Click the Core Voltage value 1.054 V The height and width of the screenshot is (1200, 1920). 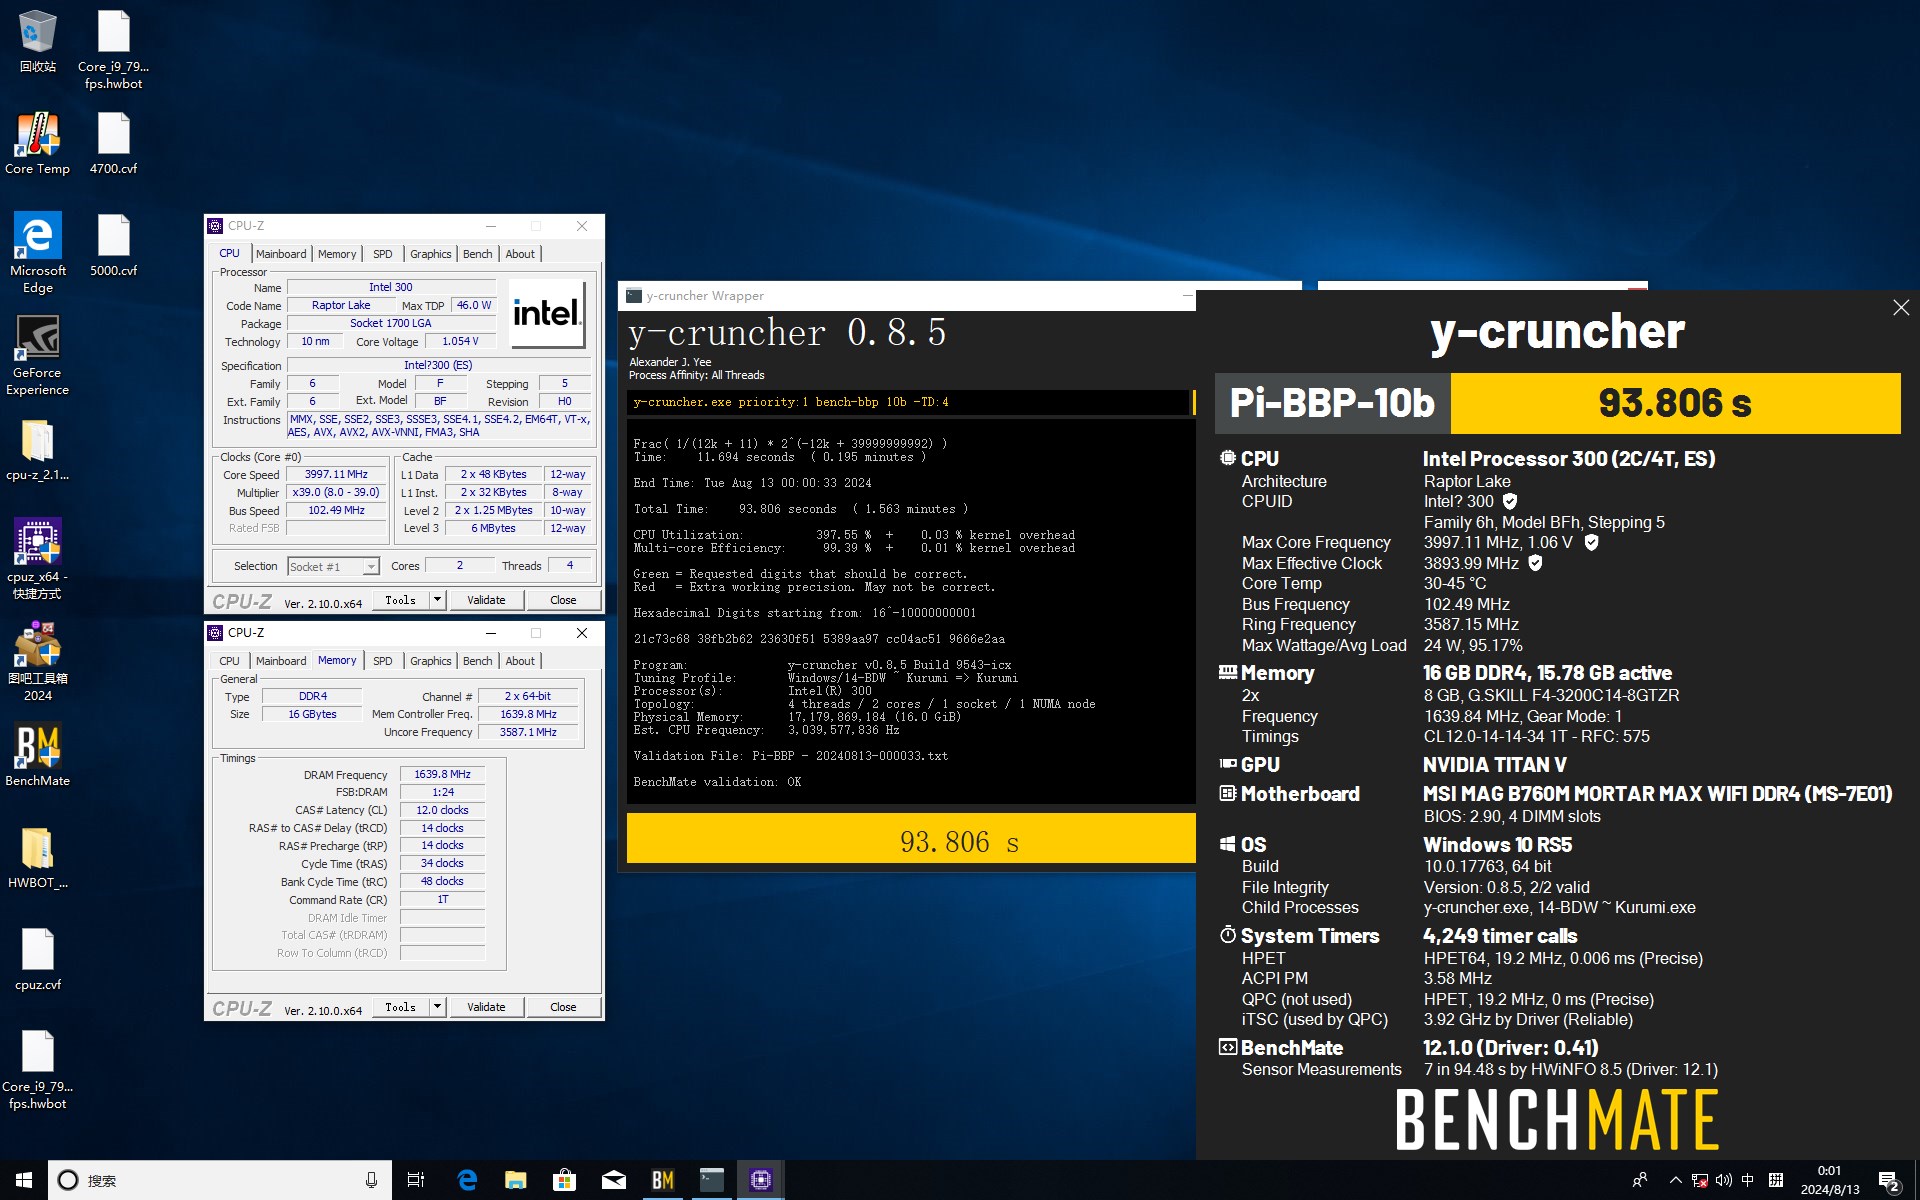(x=460, y=342)
